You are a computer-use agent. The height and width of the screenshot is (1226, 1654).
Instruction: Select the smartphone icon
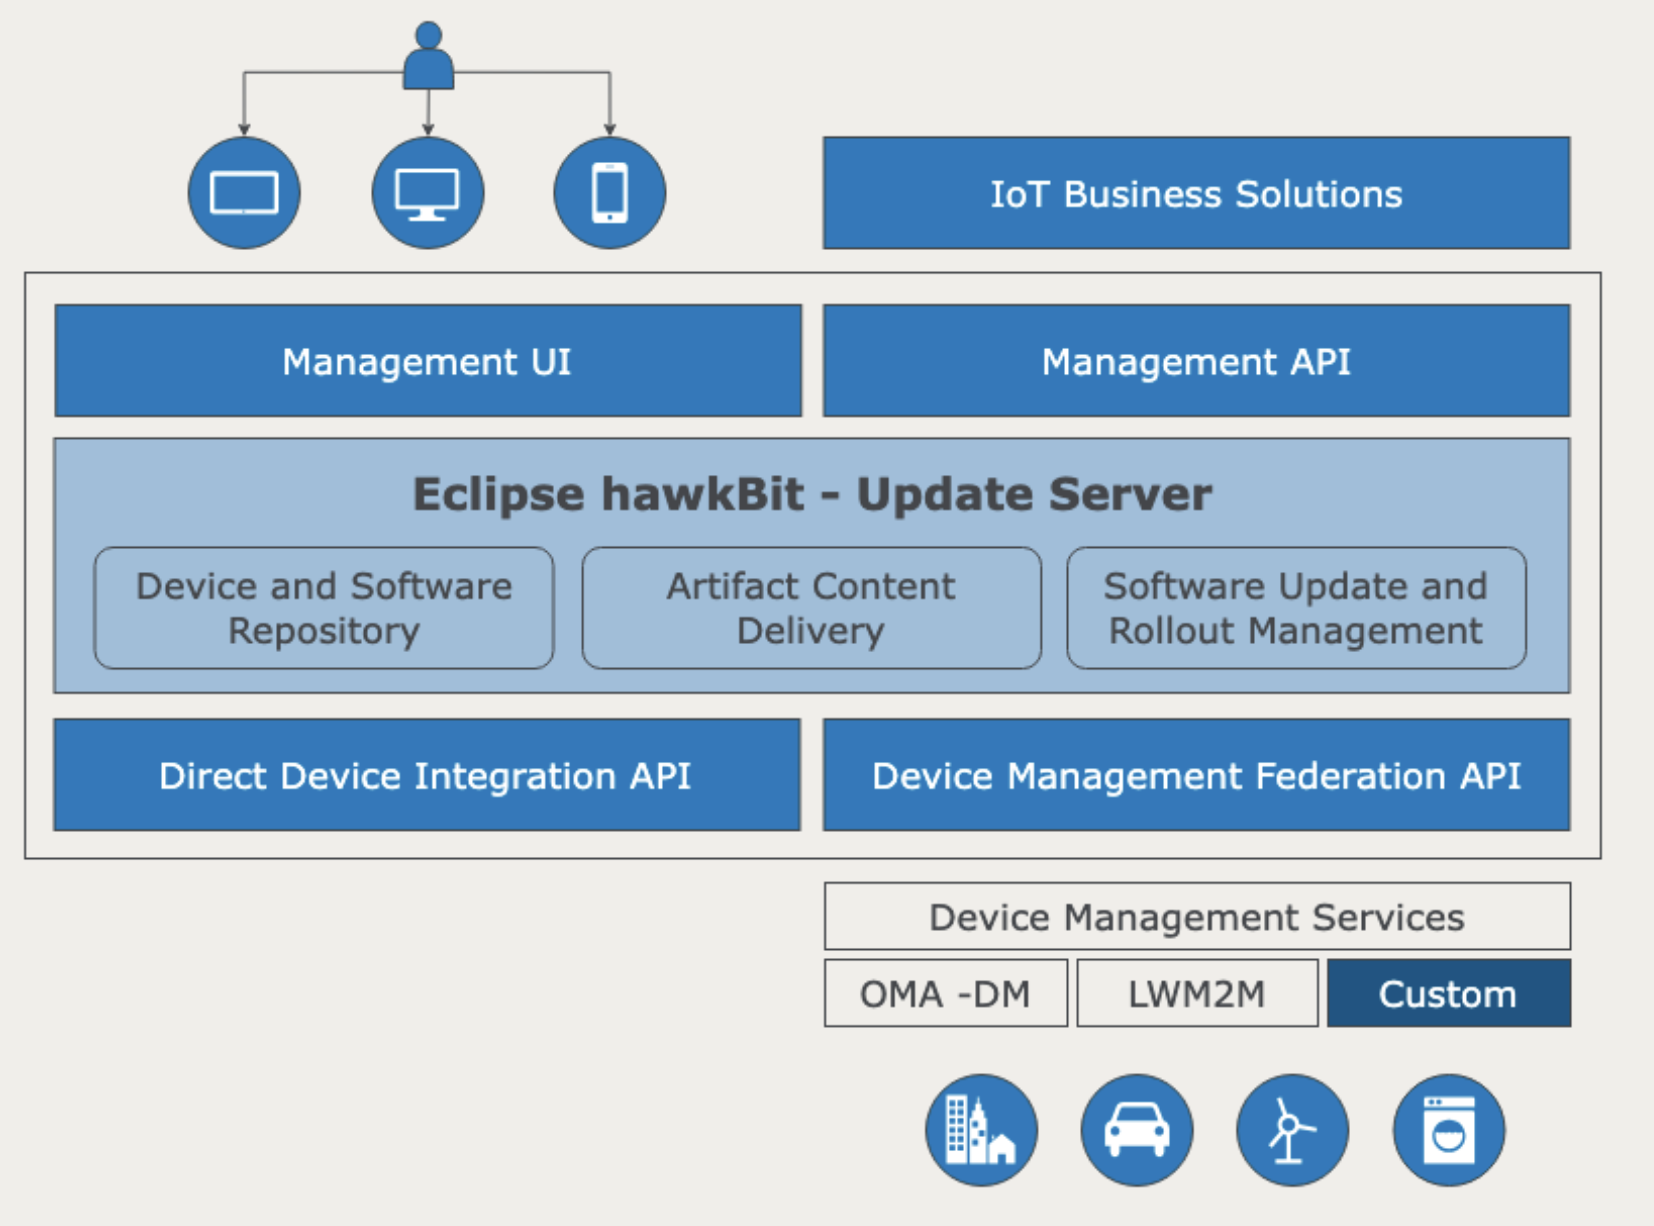(x=609, y=193)
